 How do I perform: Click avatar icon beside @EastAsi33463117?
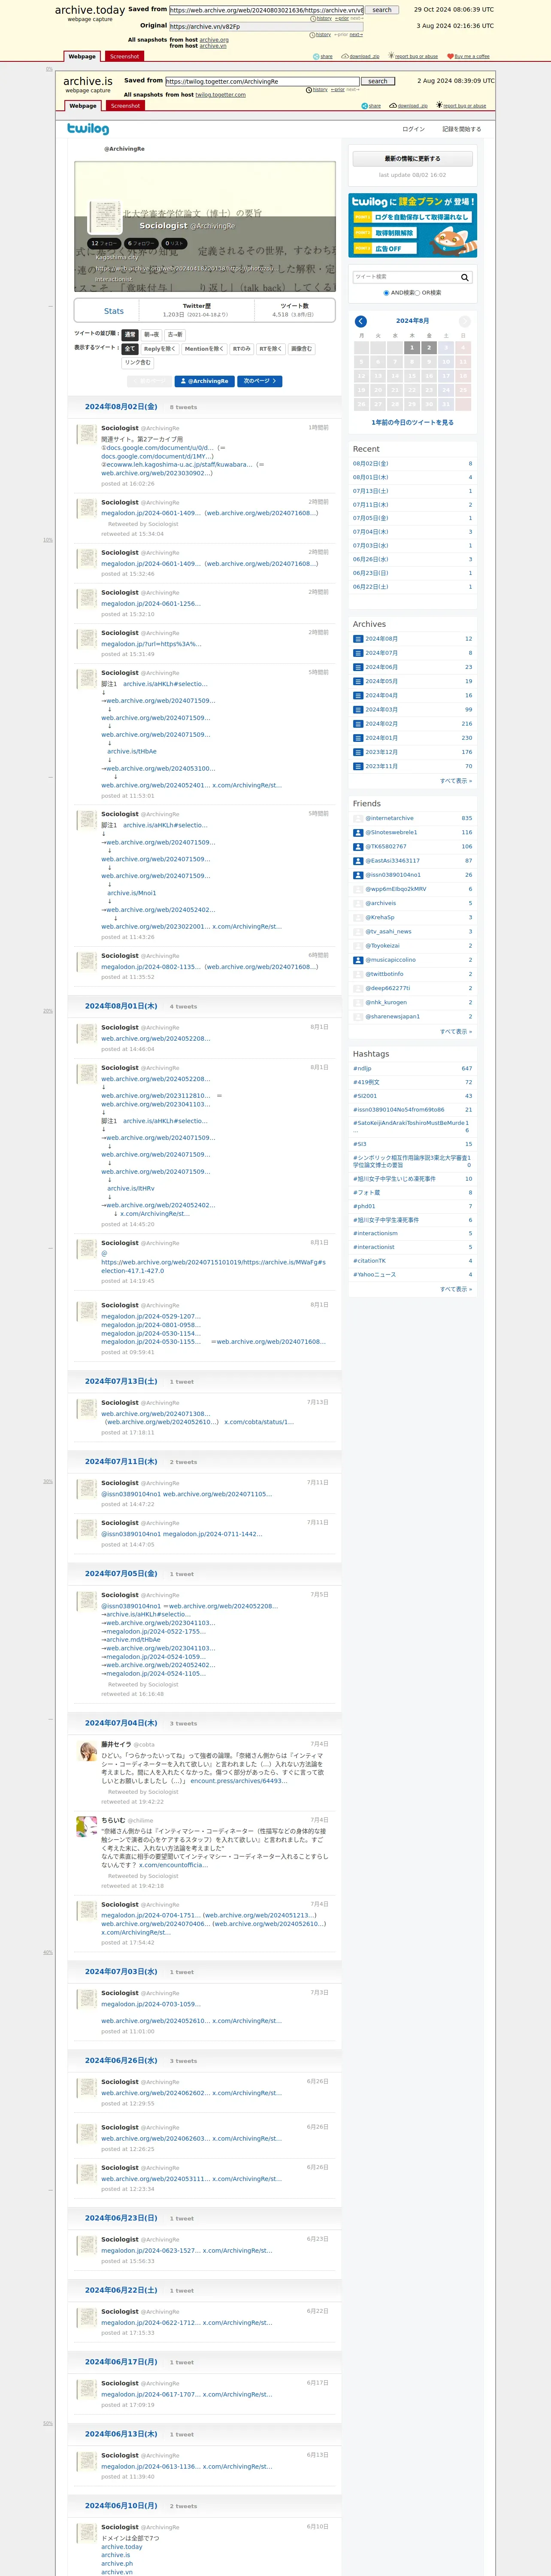tap(358, 861)
